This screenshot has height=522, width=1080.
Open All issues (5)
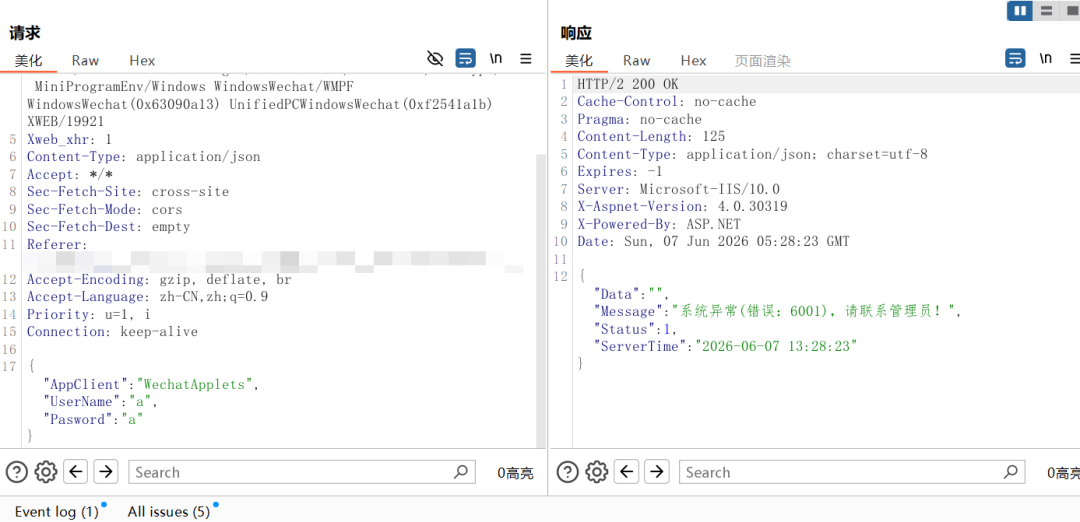(169, 512)
